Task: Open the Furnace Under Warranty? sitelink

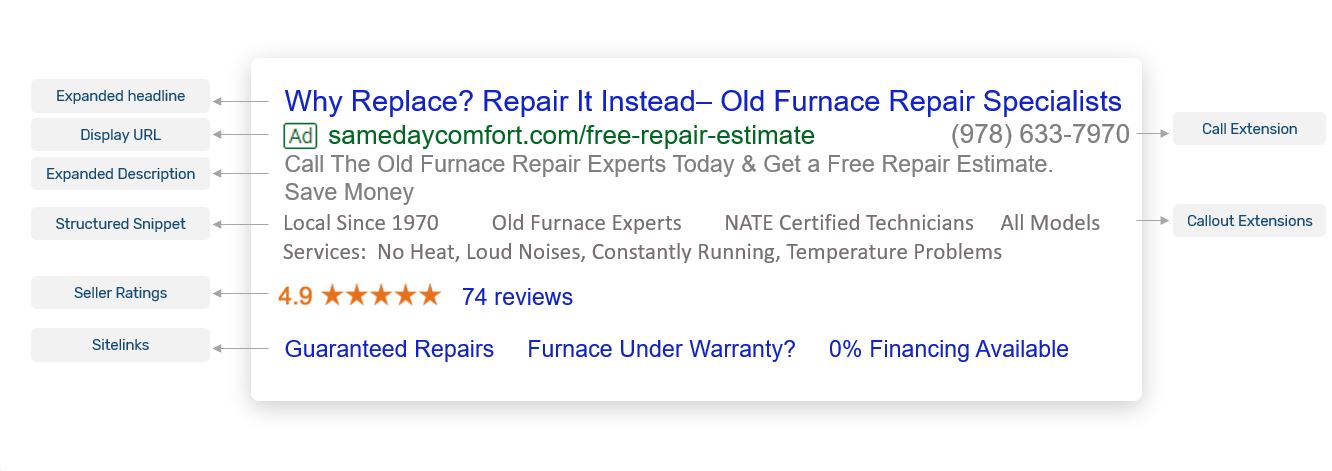Action: coord(661,349)
